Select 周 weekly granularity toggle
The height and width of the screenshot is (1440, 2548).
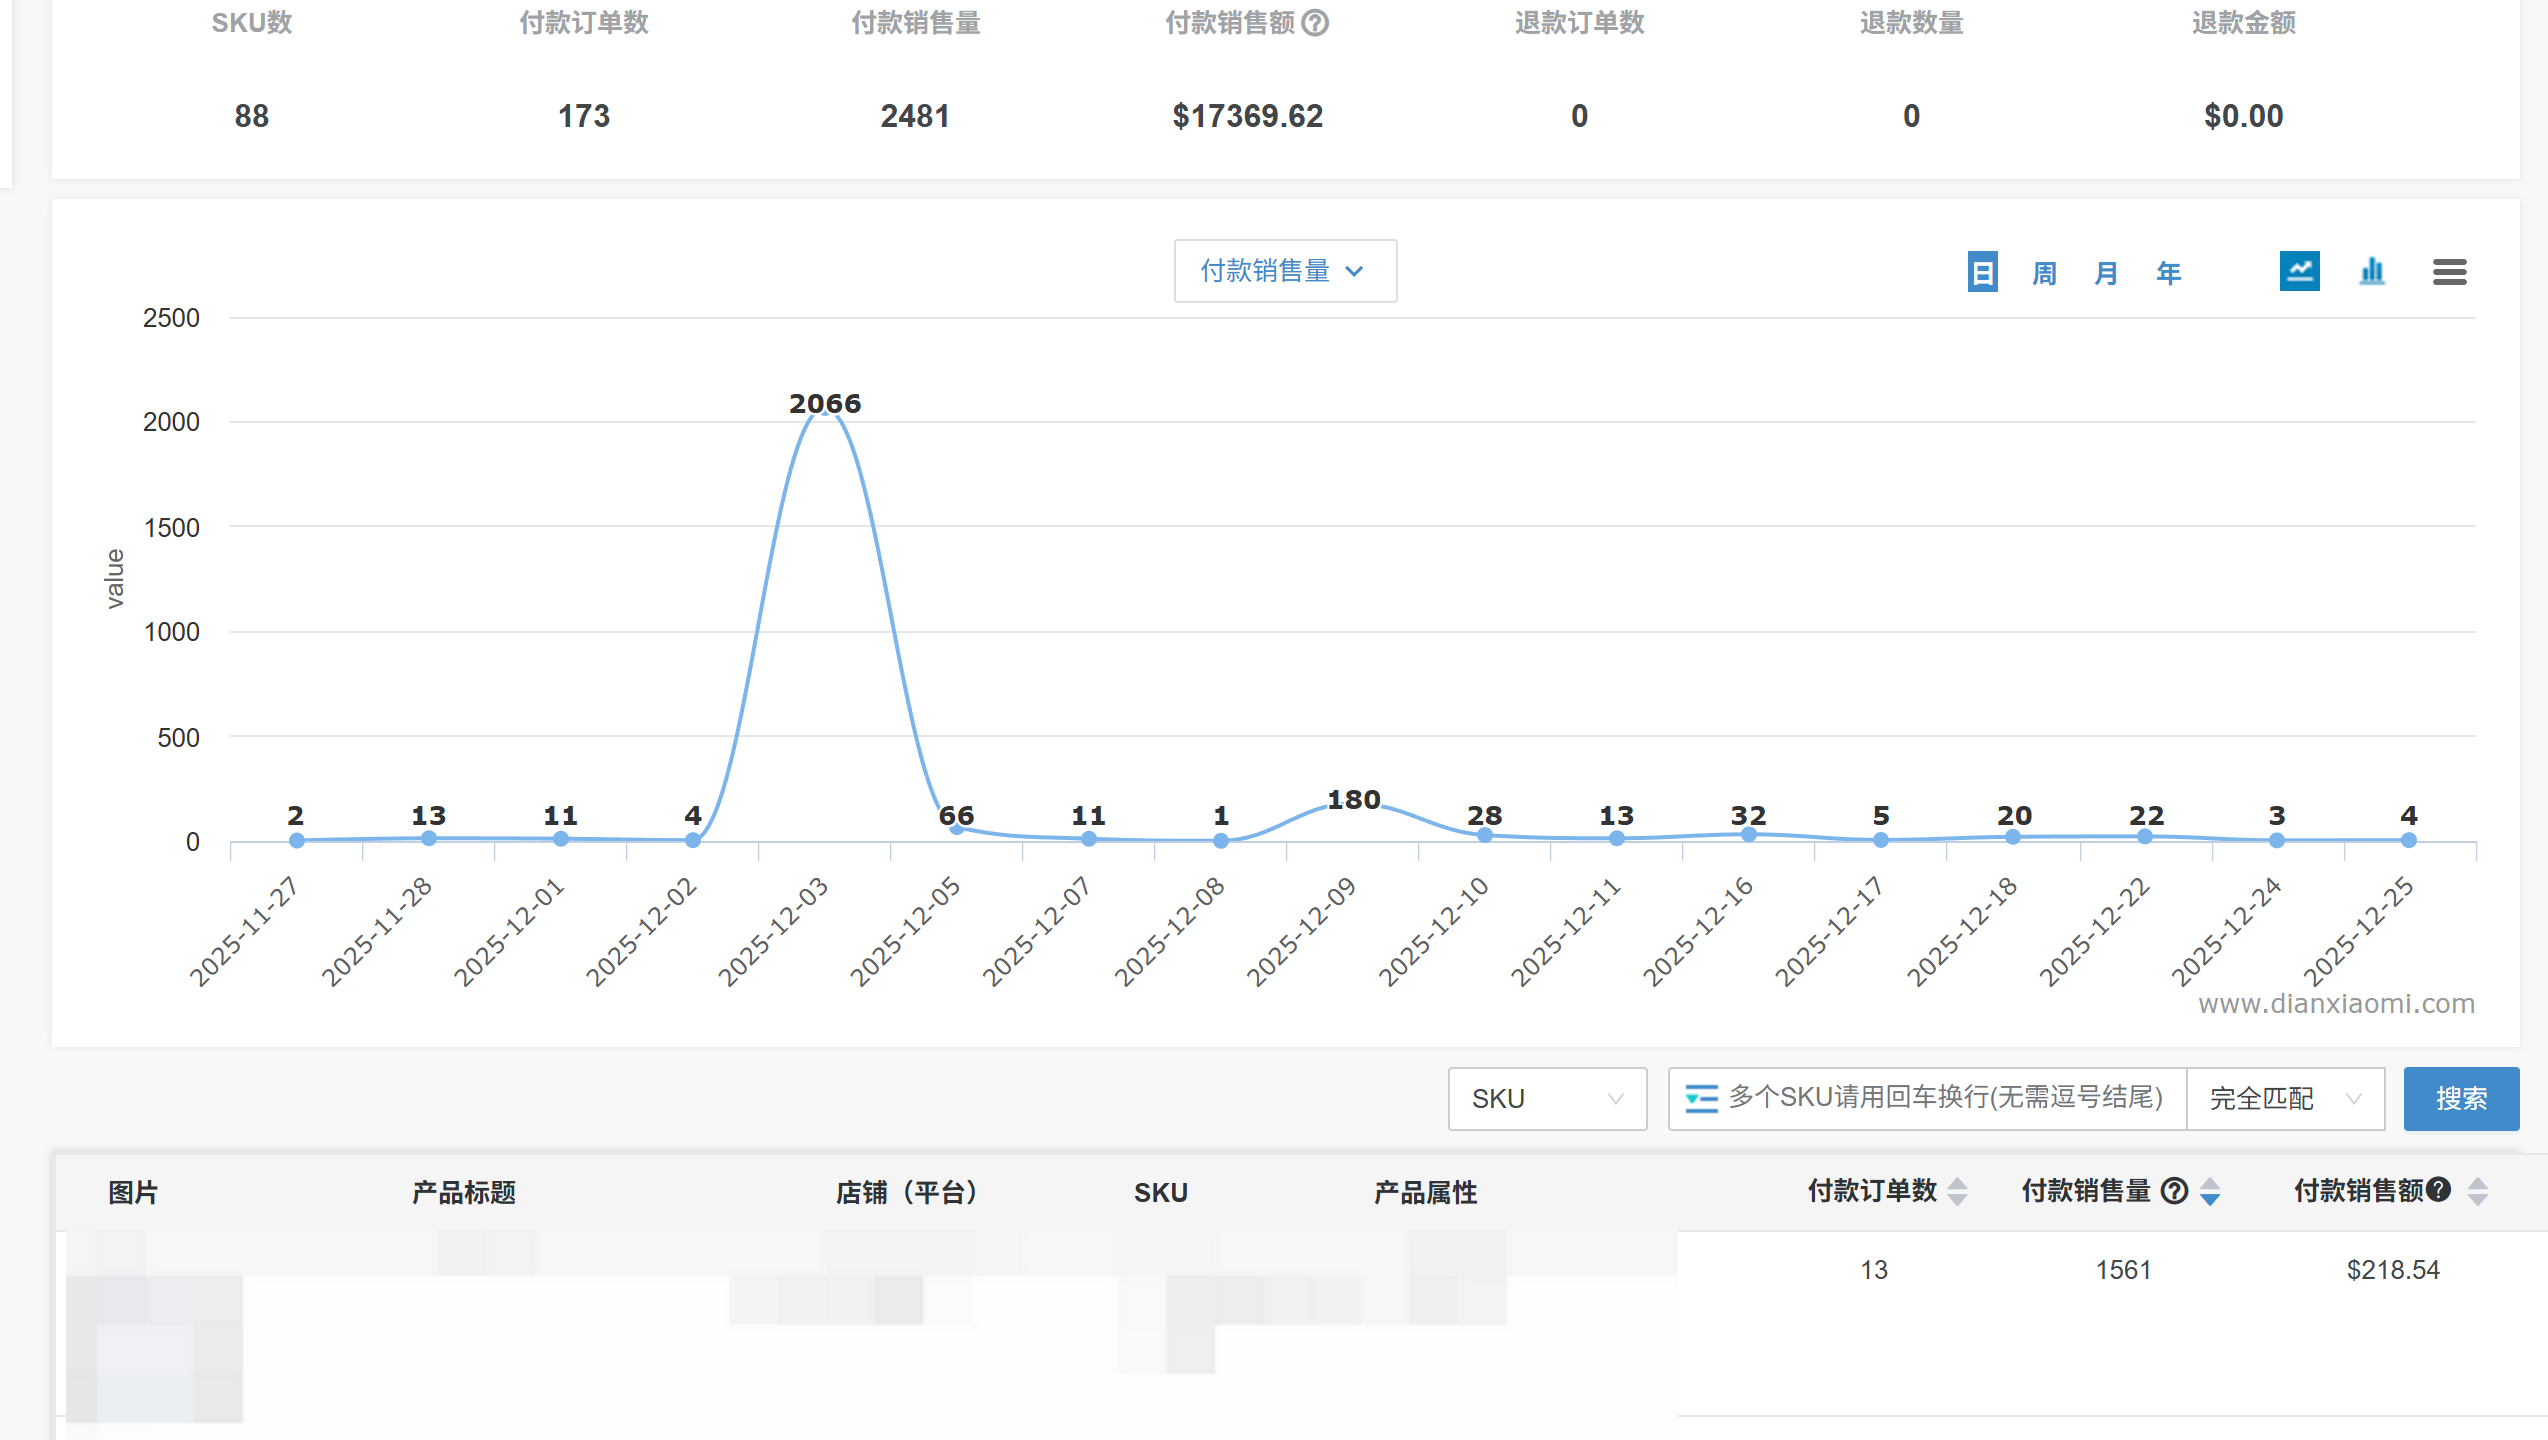click(2044, 272)
